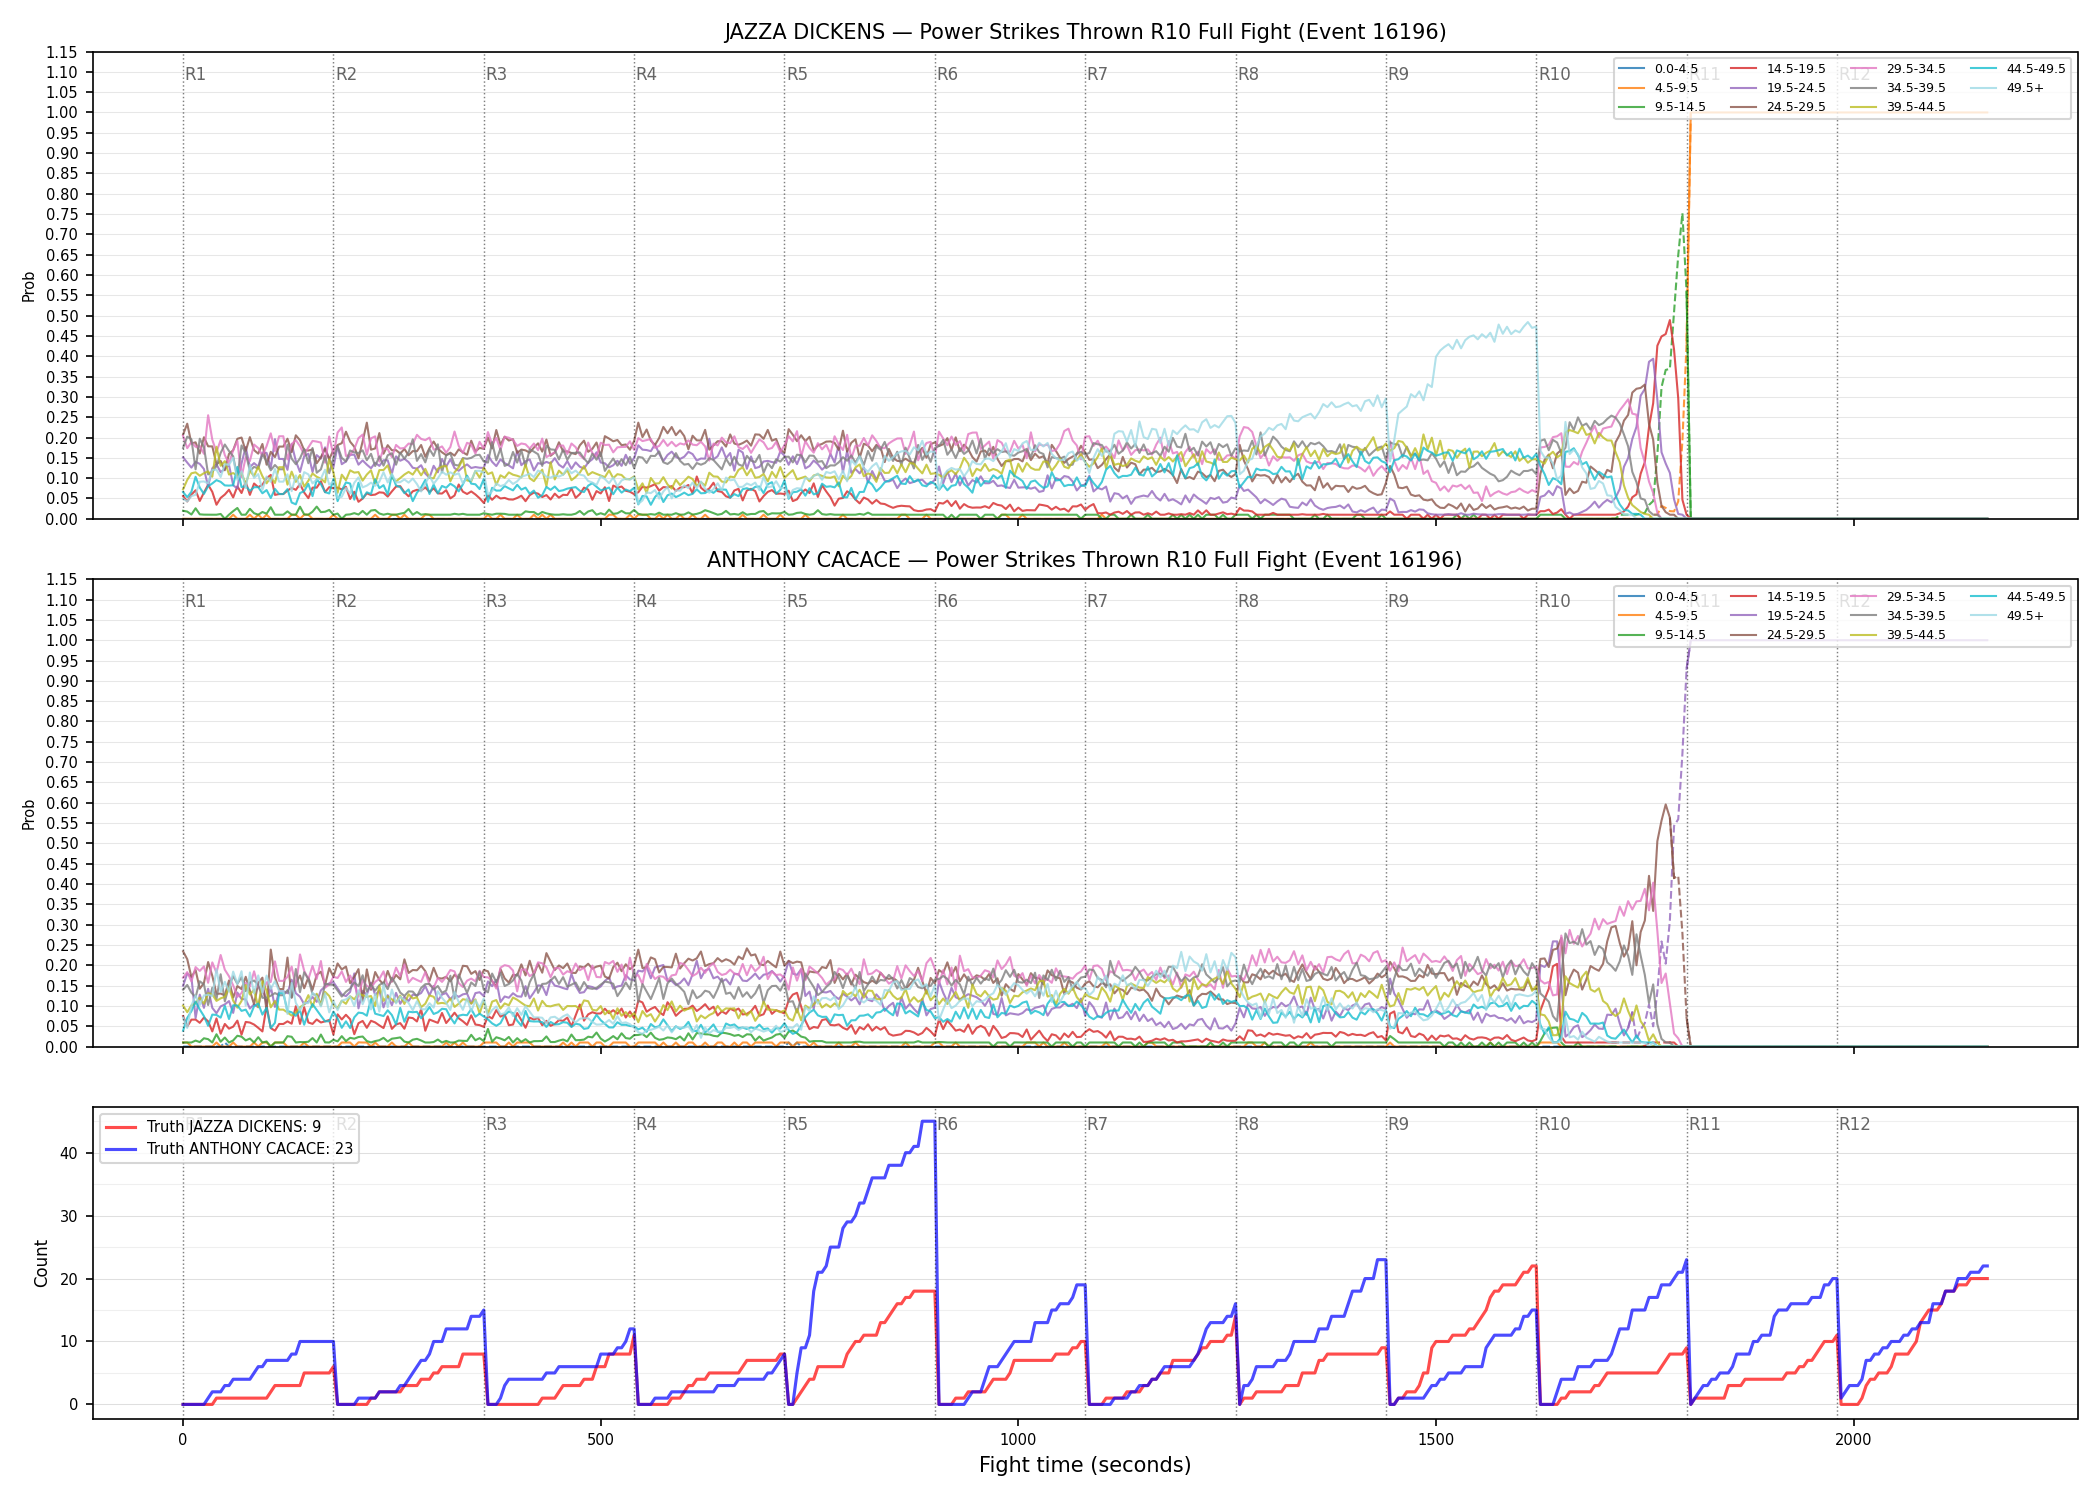Image resolution: width=2100 pixels, height=1500 pixels.
Task: Click the JAZZA DICKENS Power Strikes chart title
Action: [x=1085, y=32]
